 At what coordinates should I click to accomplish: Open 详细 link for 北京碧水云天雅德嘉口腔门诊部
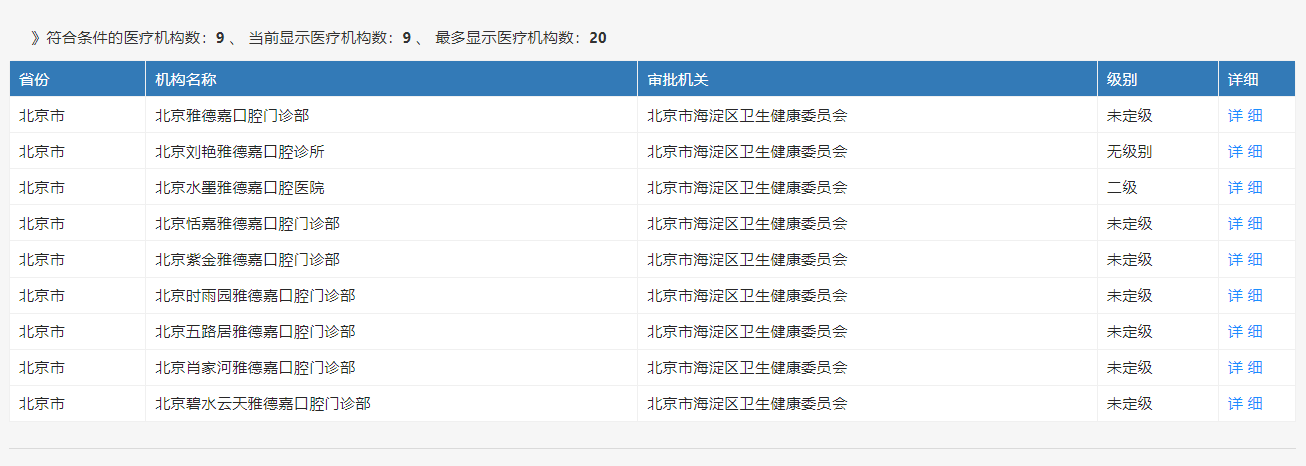coord(1245,403)
